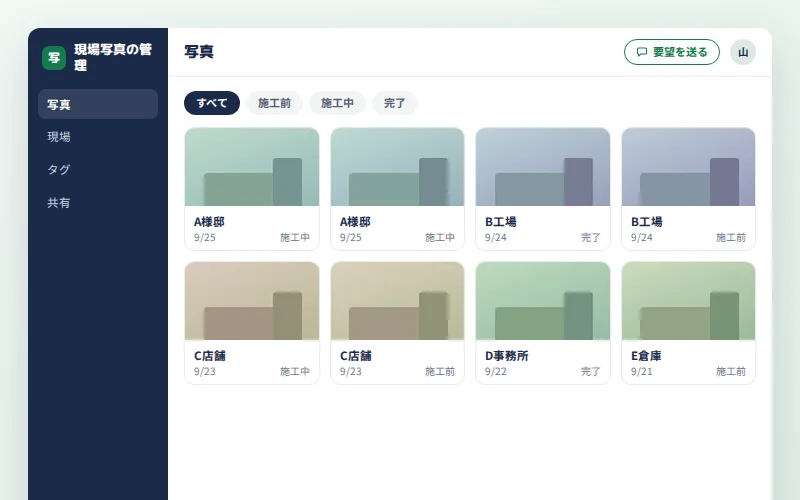Image resolution: width=800 pixels, height=500 pixels.
Task: Click 完了 status on the B工場 card
Action: click(x=590, y=237)
